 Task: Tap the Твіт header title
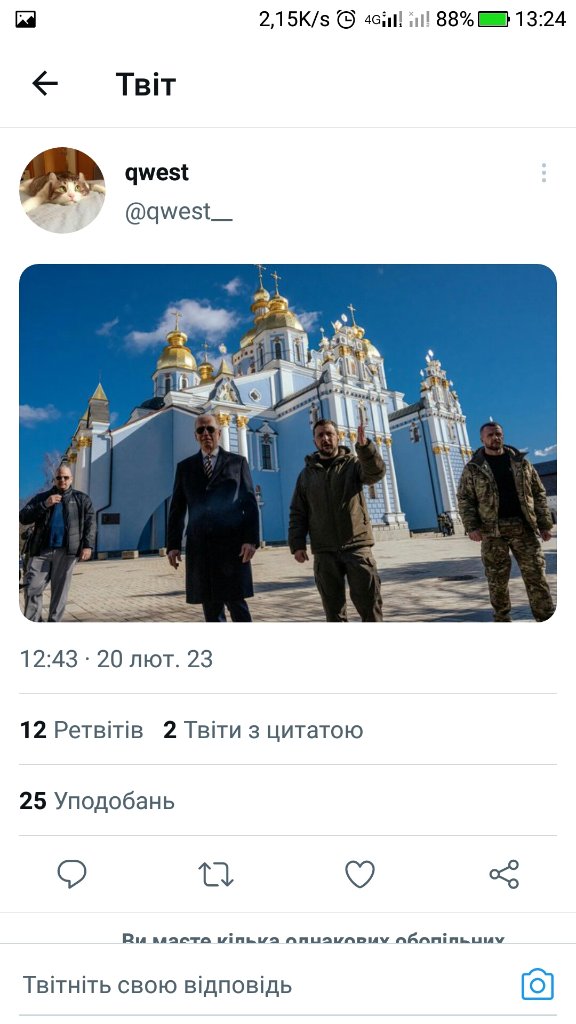pyautogui.click(x=146, y=84)
